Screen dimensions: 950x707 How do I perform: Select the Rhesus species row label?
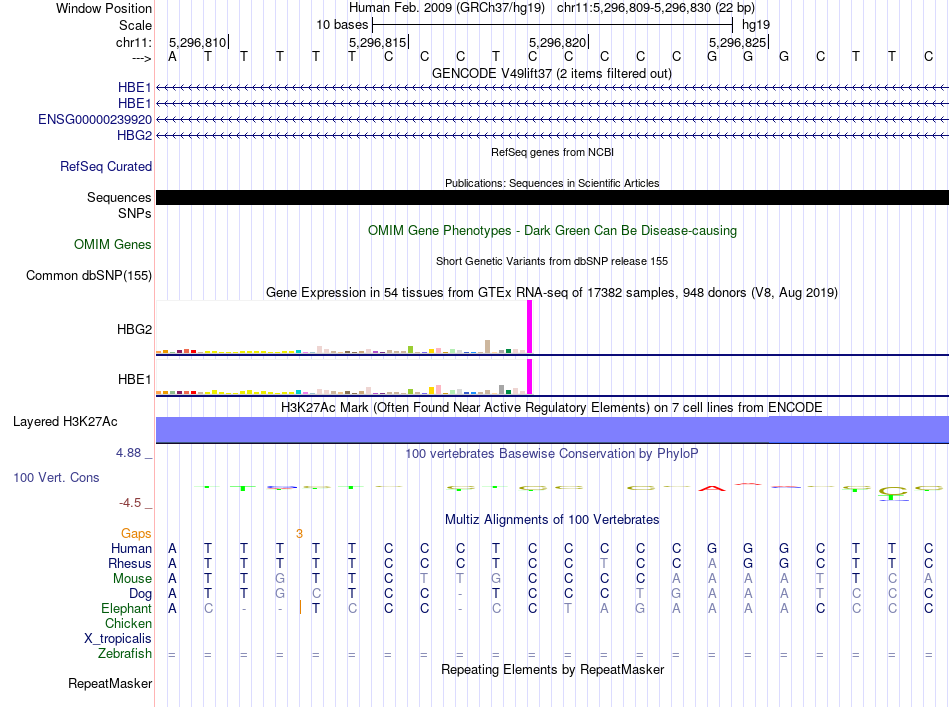[129, 563]
